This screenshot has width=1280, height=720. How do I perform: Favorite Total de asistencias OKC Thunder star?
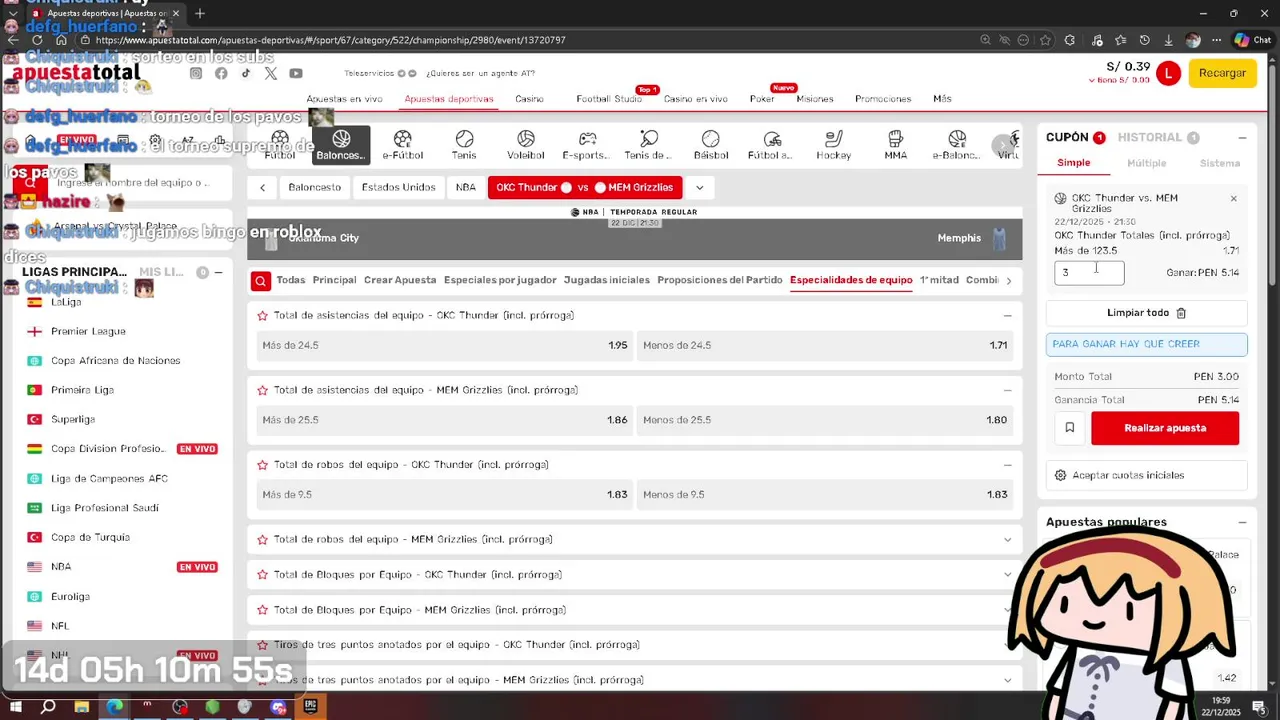pyautogui.click(x=263, y=315)
